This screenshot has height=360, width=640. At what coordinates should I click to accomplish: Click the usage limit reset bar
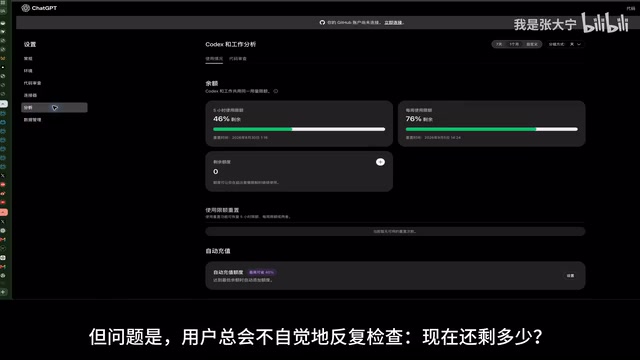[395, 231]
